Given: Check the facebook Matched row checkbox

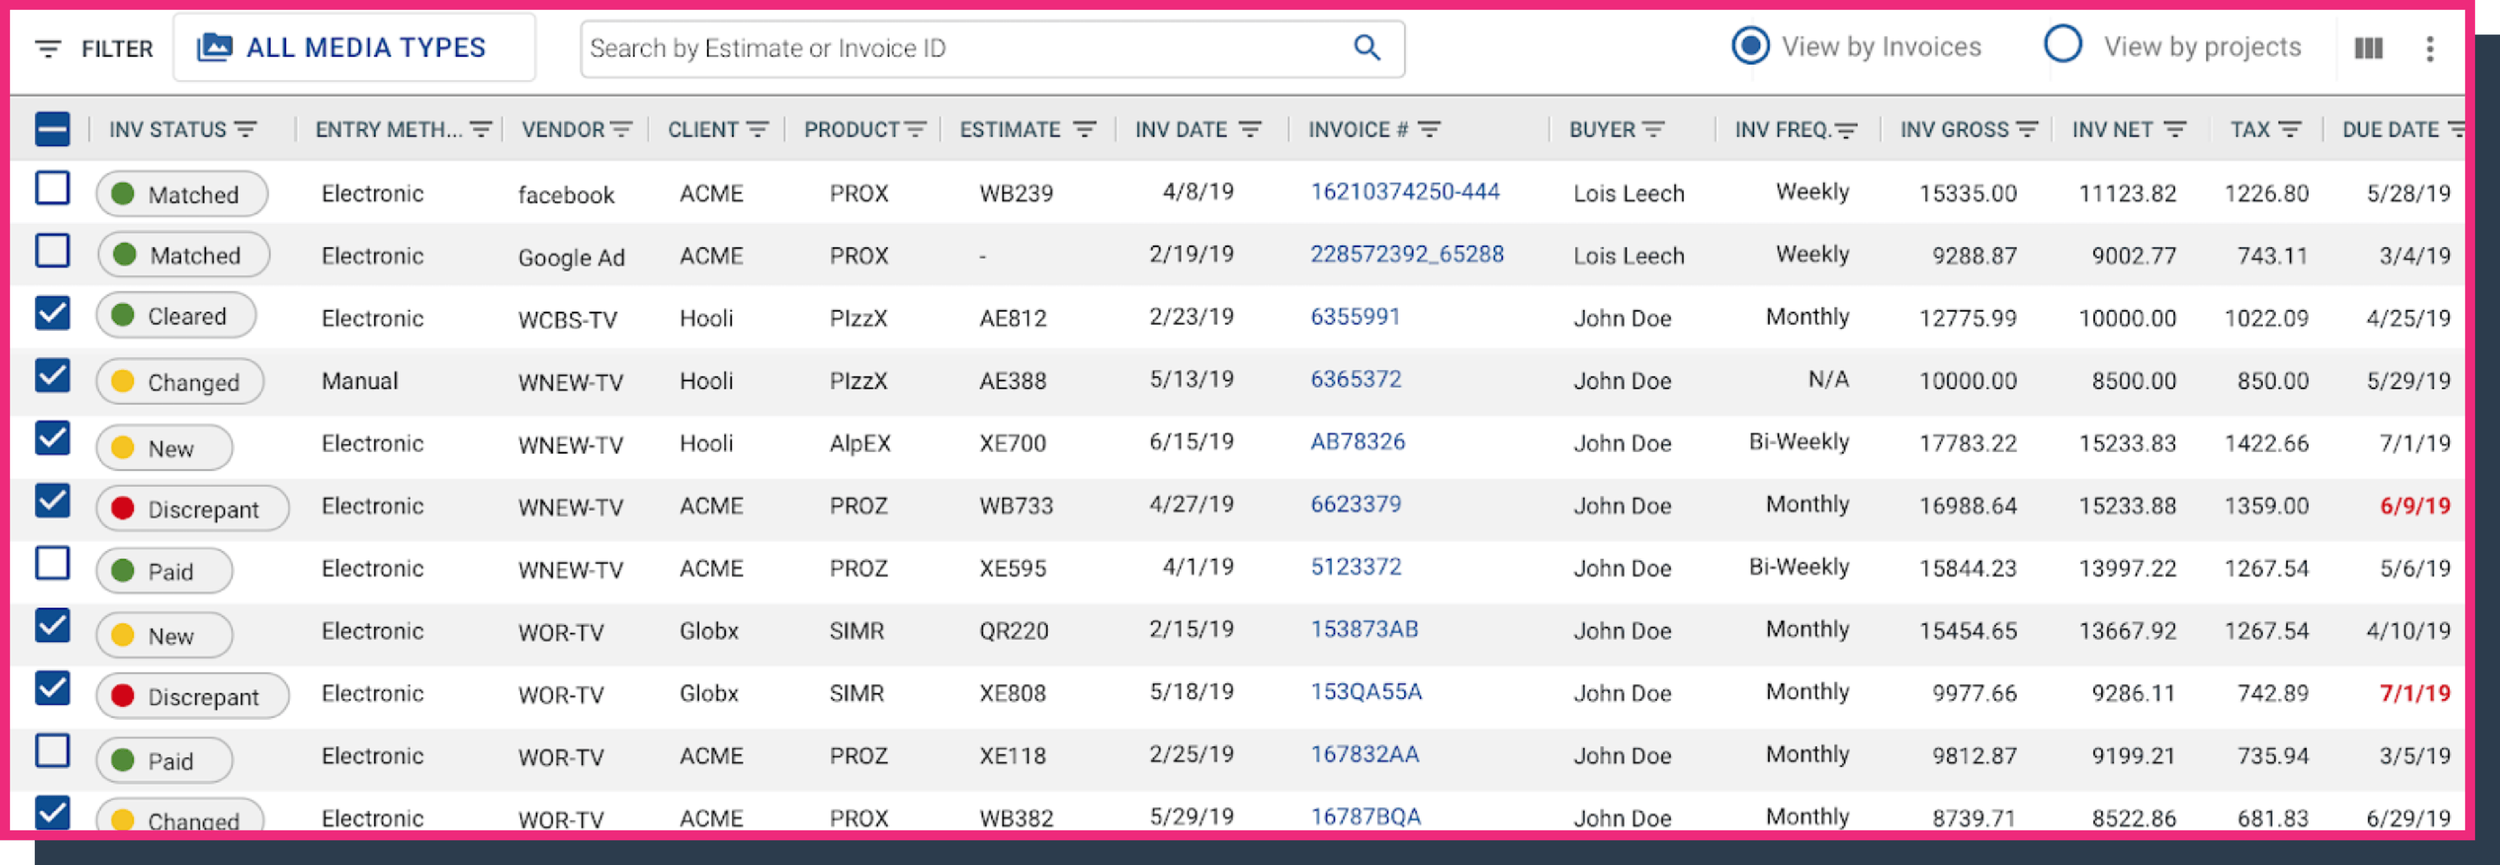Looking at the screenshot, I should tap(52, 188).
